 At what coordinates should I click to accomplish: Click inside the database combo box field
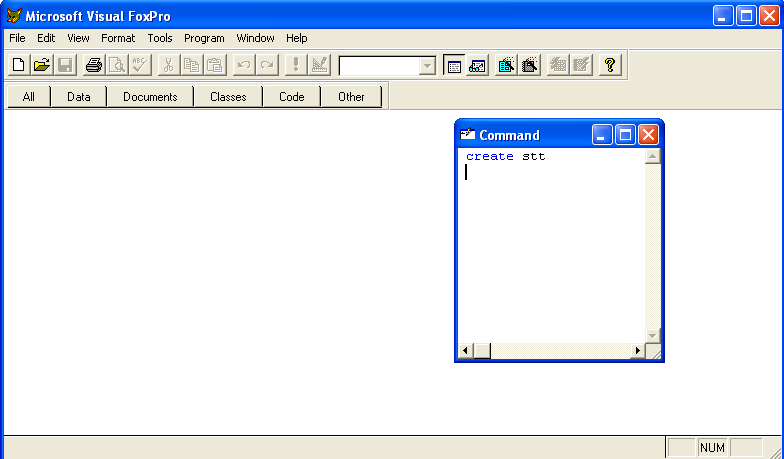pyautogui.click(x=378, y=66)
